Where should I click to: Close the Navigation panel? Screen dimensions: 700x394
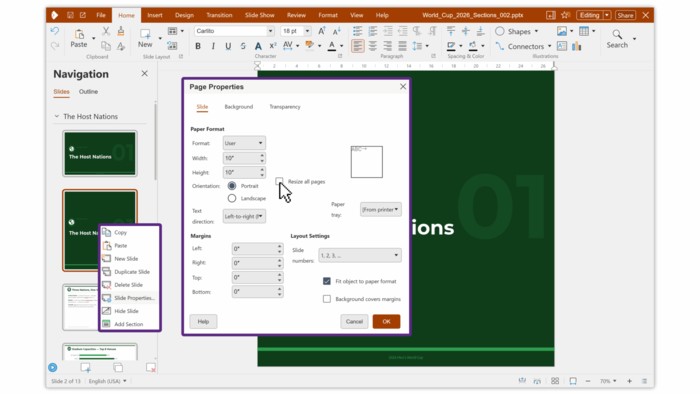[144, 73]
